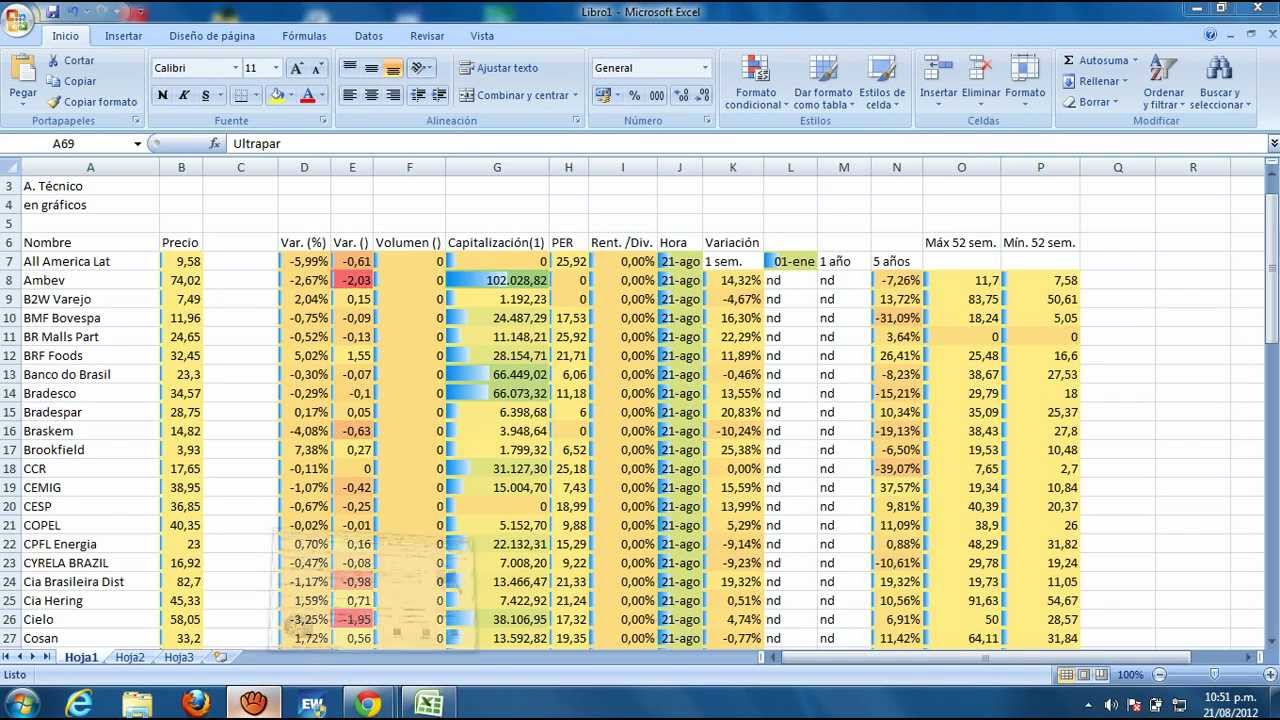Image resolution: width=1280 pixels, height=720 pixels.
Task: Click the Pegar paste icon
Action: tap(23, 70)
